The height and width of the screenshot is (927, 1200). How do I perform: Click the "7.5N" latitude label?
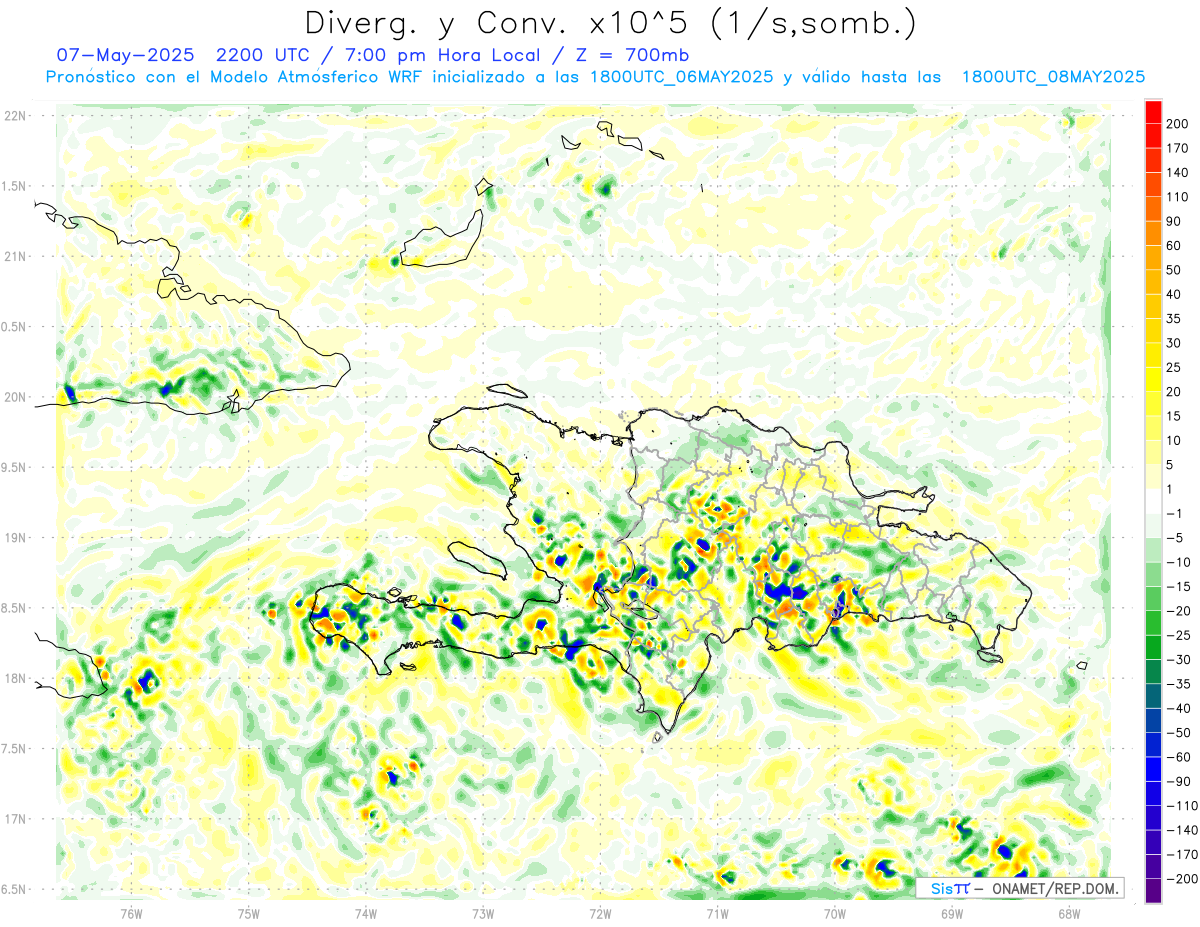pyautogui.click(x=15, y=749)
